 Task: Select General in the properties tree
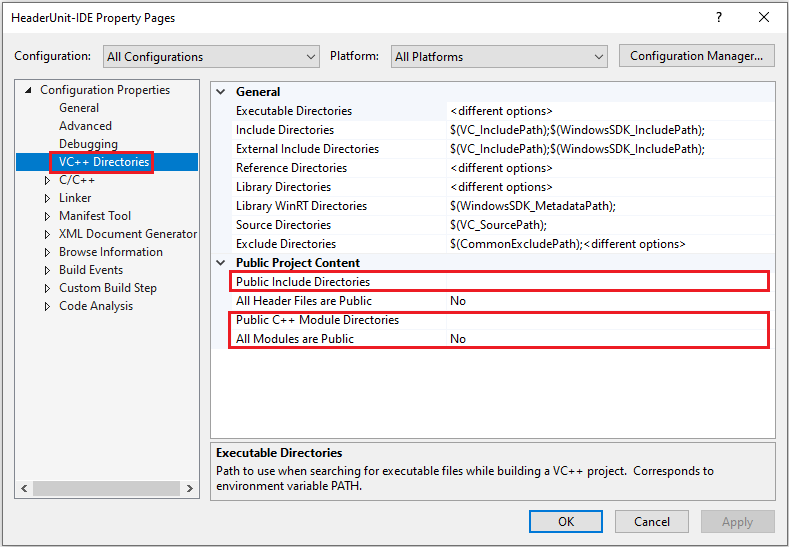click(79, 108)
